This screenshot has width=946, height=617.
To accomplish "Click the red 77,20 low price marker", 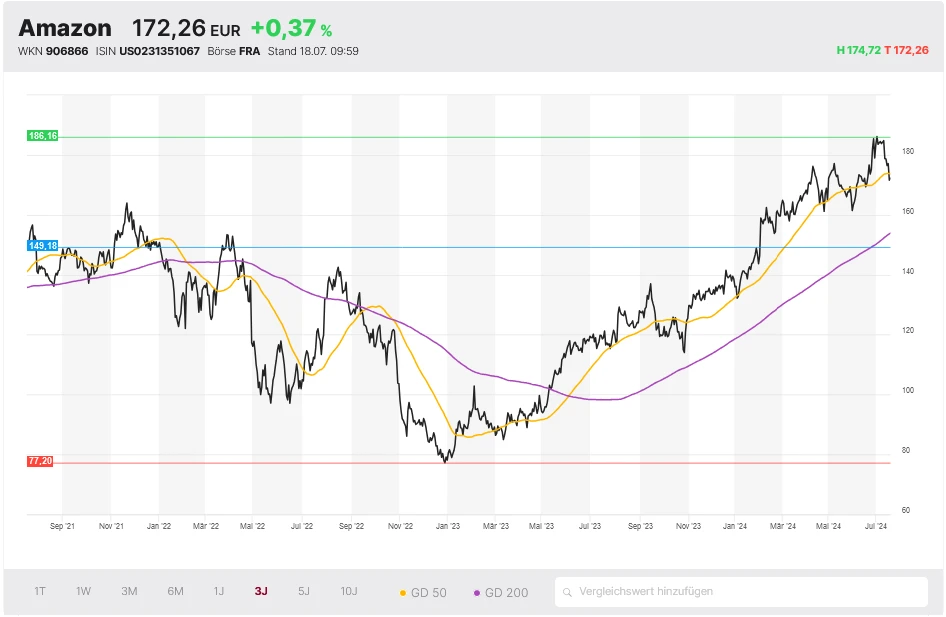I will pyautogui.click(x=40, y=461).
